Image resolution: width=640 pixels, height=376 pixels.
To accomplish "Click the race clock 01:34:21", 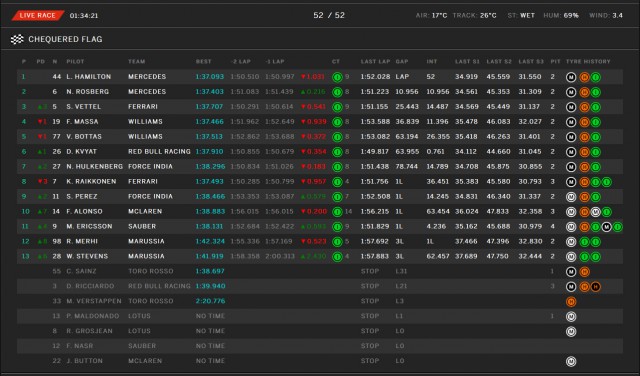I will coord(84,16).
